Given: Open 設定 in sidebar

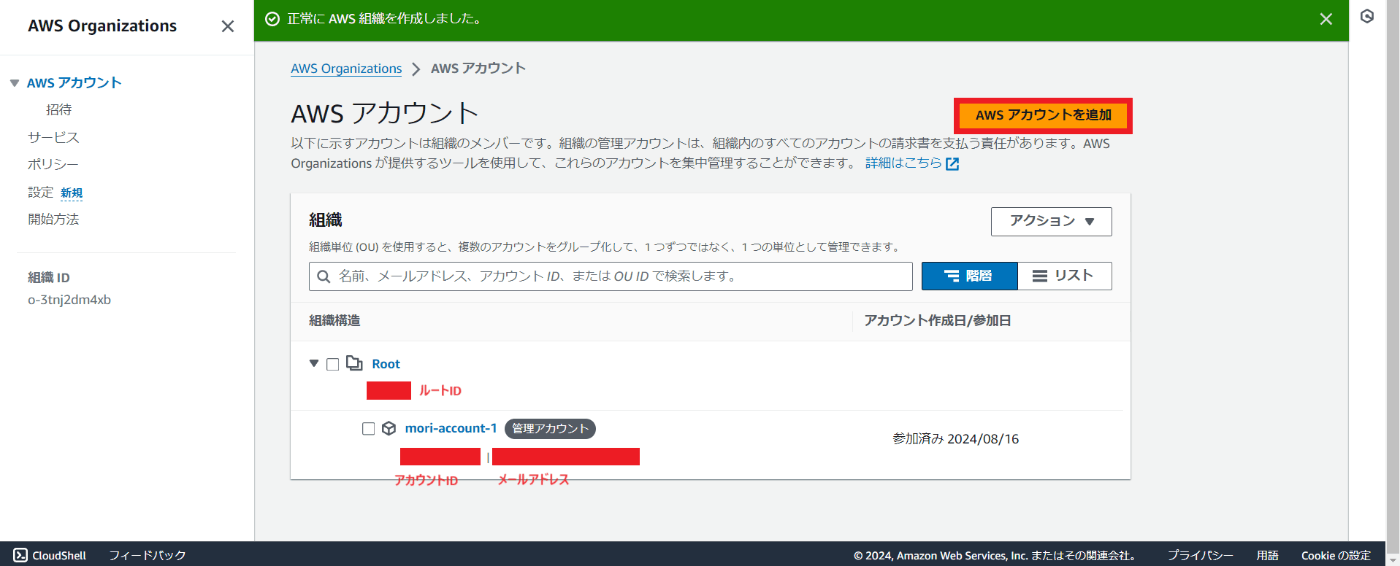Looking at the screenshot, I should point(40,192).
